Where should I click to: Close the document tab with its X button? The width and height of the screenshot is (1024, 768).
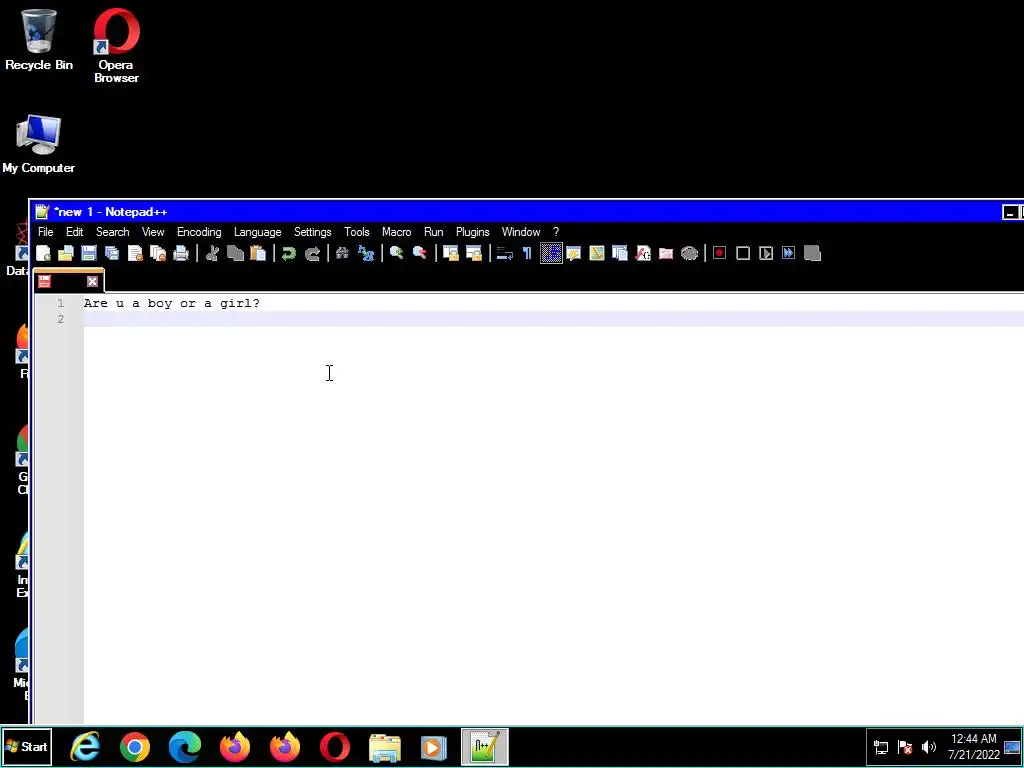92,281
